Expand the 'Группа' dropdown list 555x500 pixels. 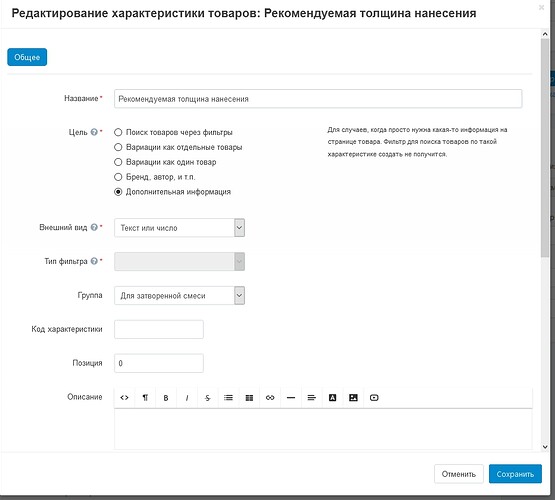179,295
